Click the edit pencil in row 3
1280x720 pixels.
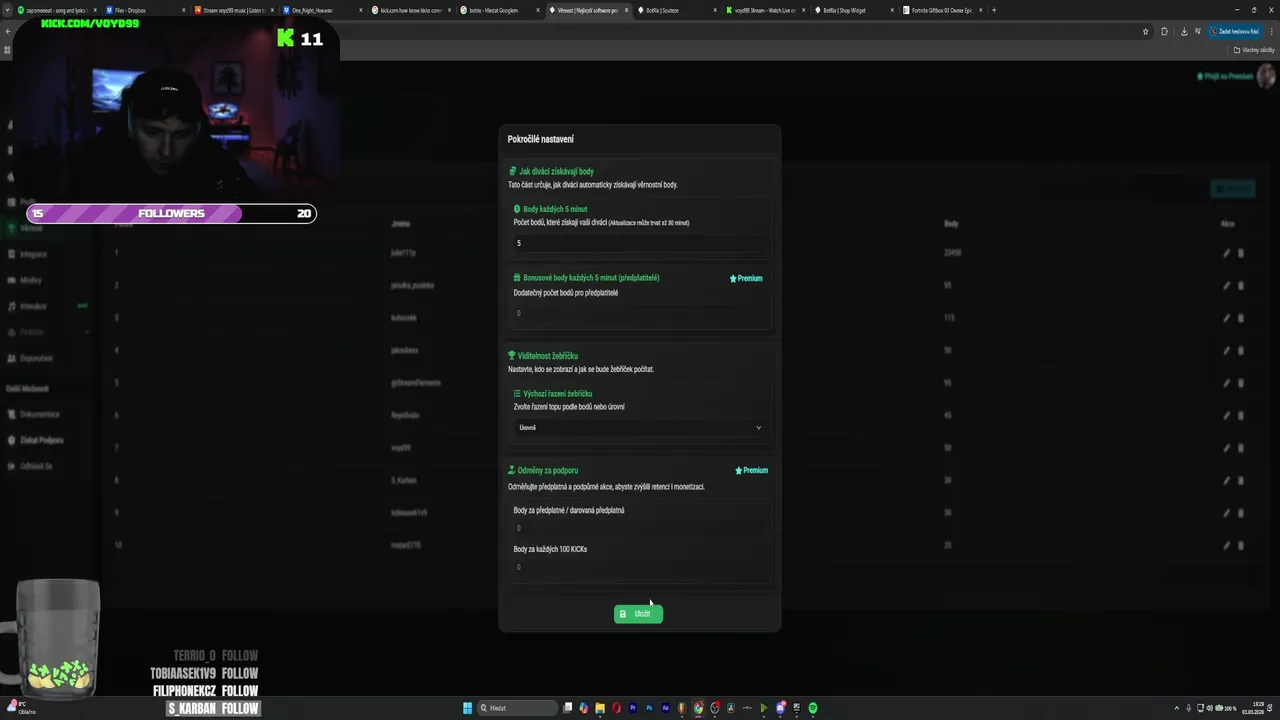point(1227,318)
